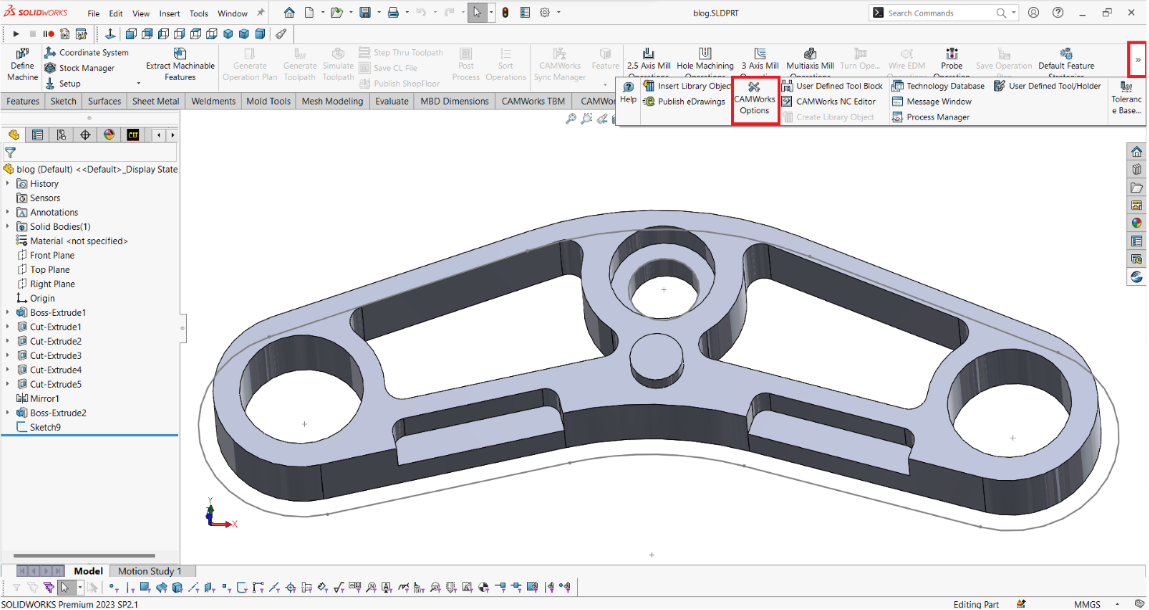Screen dimensions: 1149x610
Task: Select the Probe Operation tool
Action: coord(951,59)
